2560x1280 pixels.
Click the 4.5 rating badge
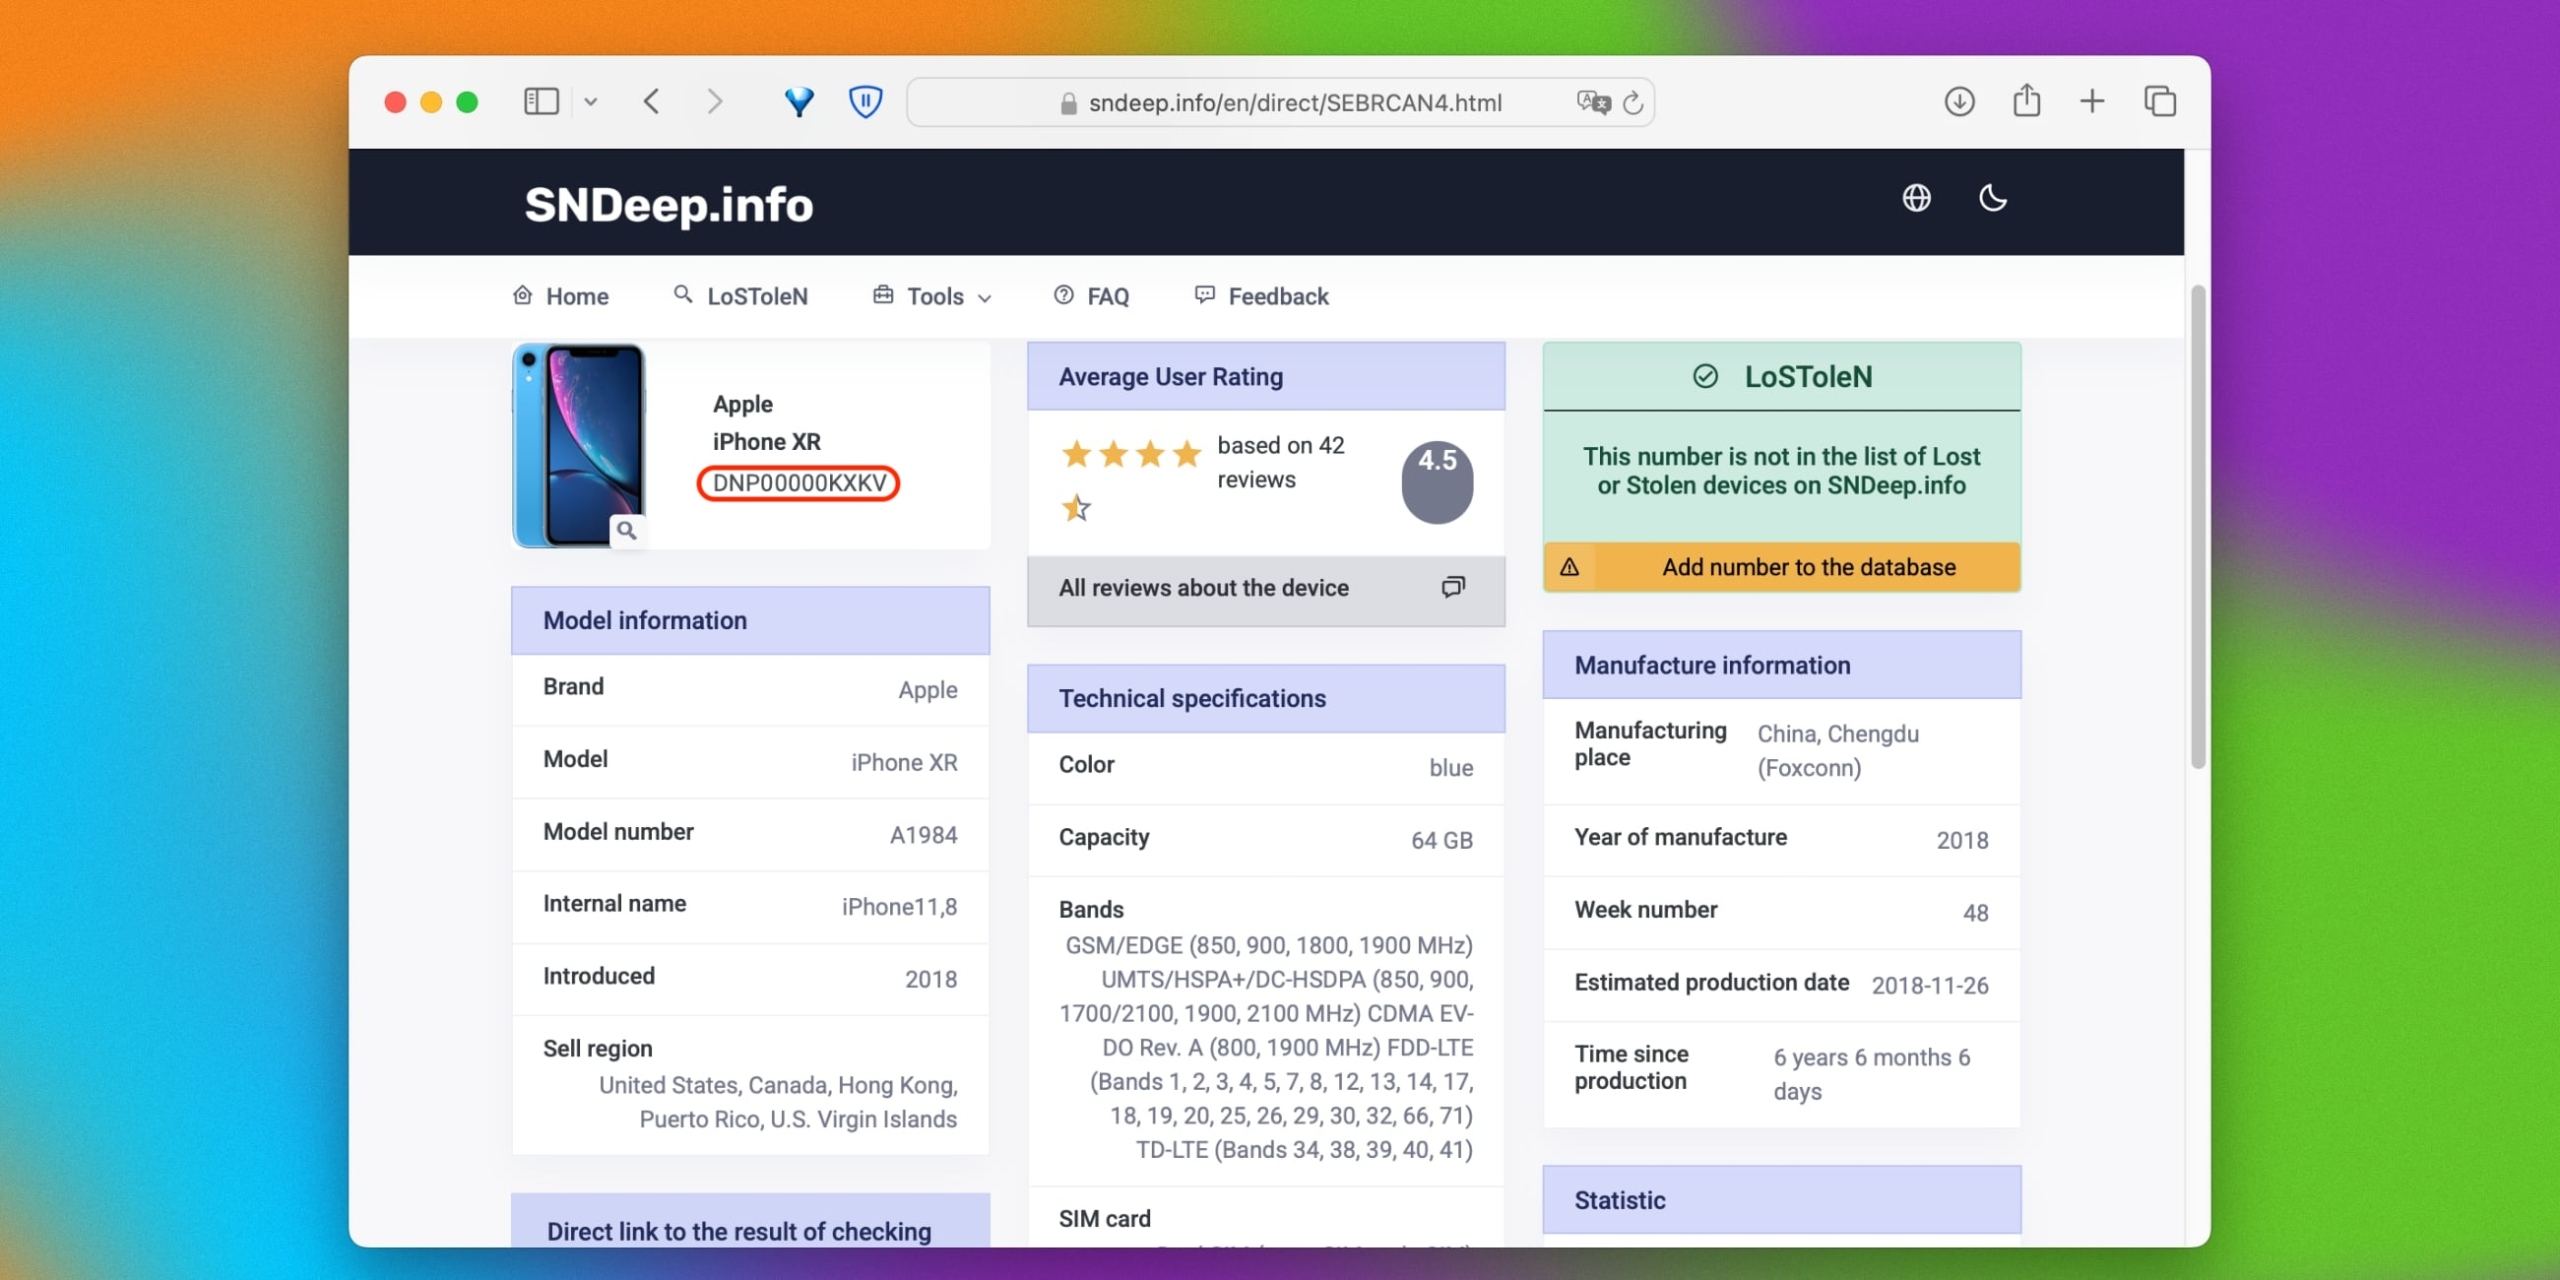tap(1437, 482)
